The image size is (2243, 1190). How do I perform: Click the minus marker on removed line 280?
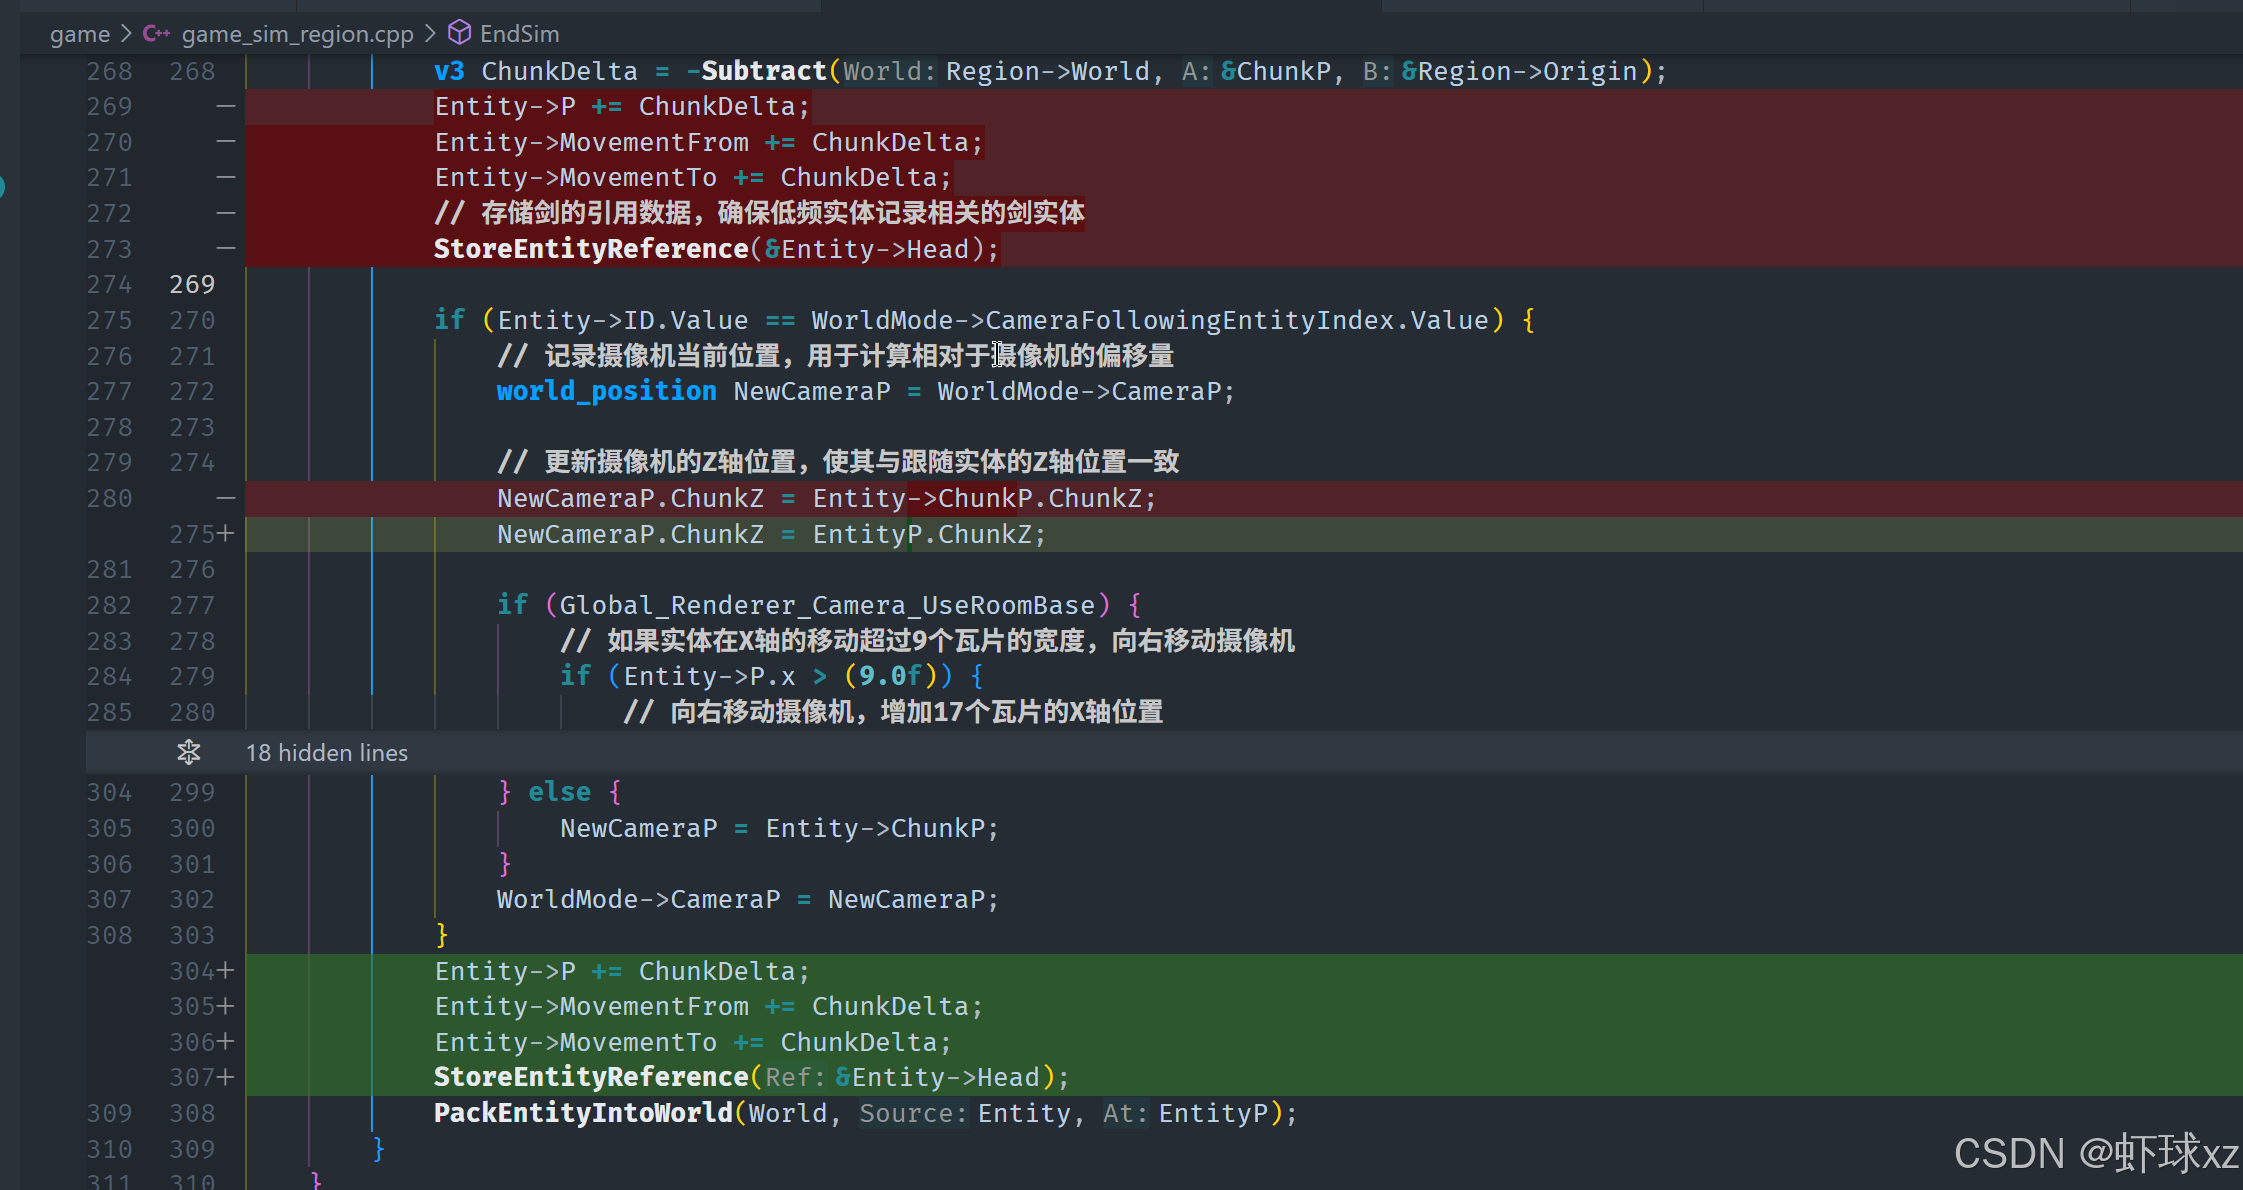226,498
